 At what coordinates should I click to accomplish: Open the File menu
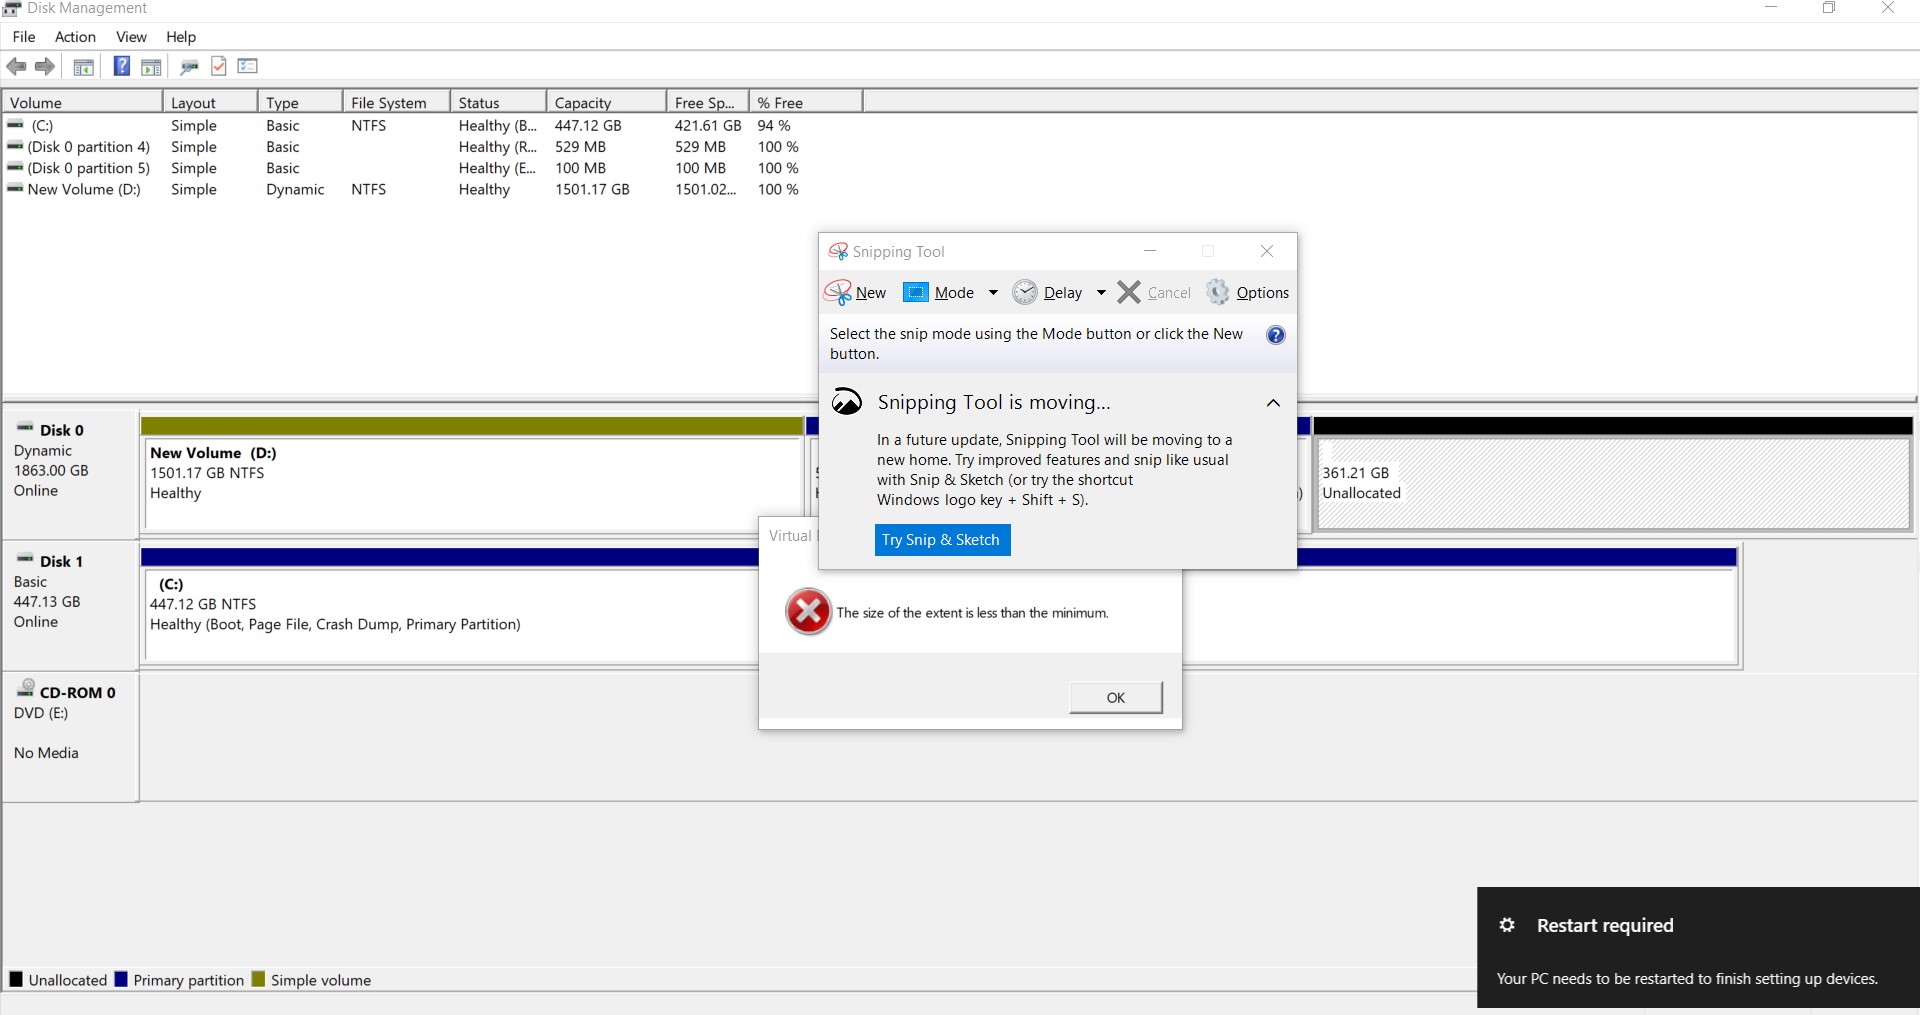(x=24, y=37)
